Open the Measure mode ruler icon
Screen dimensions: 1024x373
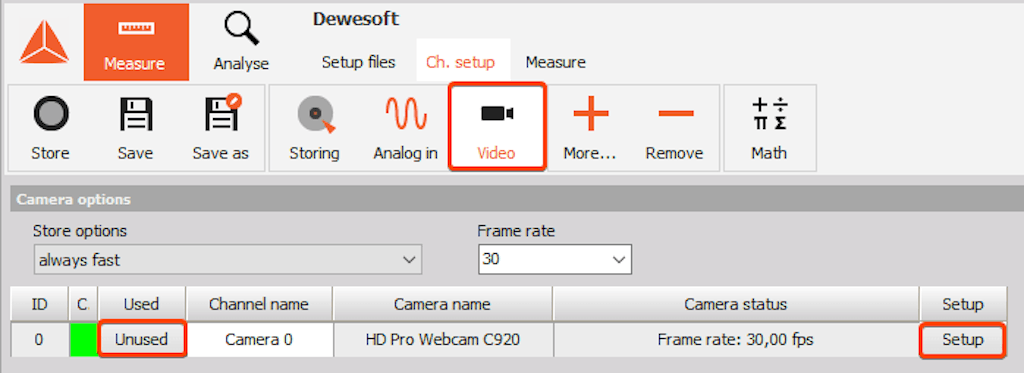135,29
